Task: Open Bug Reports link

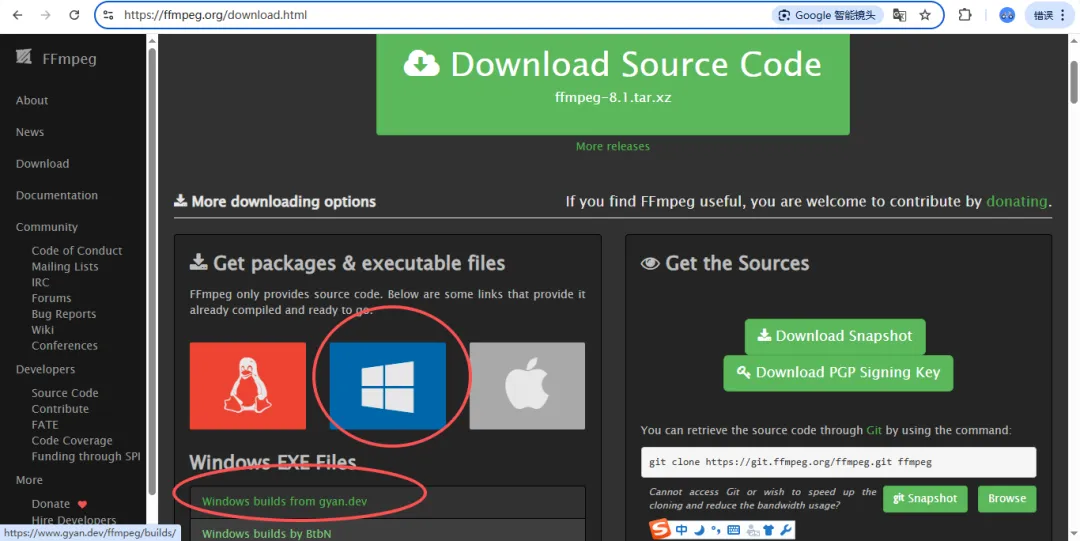Action: 63,314
